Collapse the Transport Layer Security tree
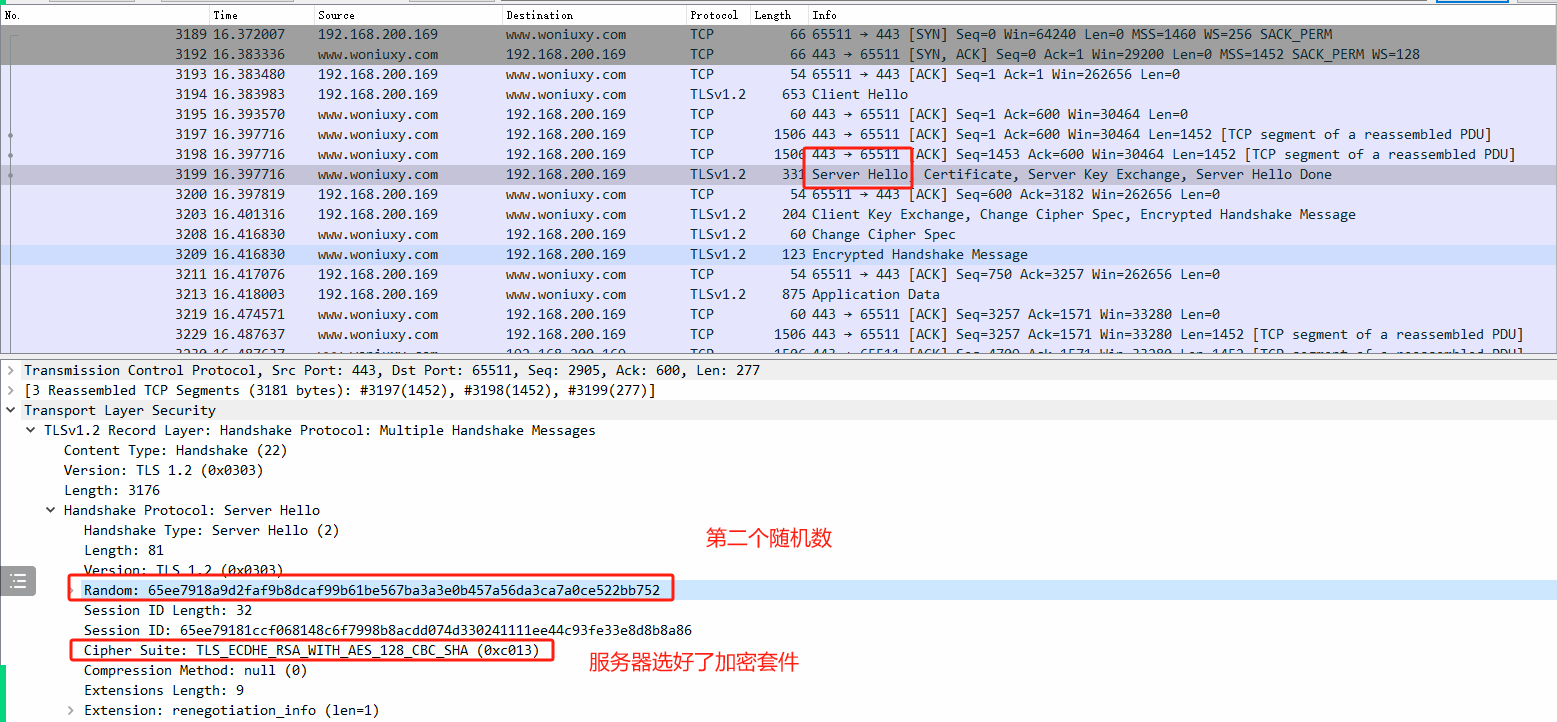Viewport: 1557px width, 722px height. 11,410
